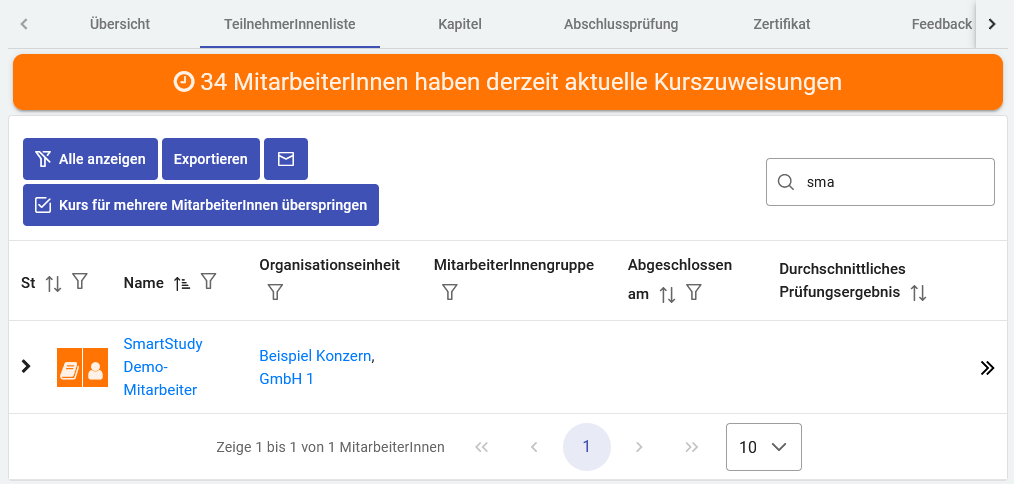
Task: Open the Abschlussprüfung tab
Action: pos(621,24)
